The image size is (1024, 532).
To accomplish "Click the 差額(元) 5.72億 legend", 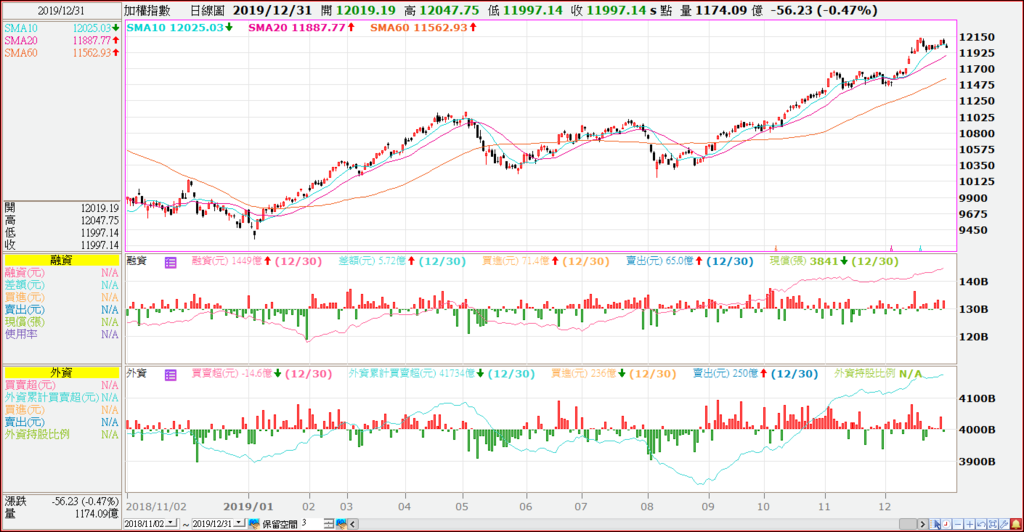I will (x=402, y=261).
